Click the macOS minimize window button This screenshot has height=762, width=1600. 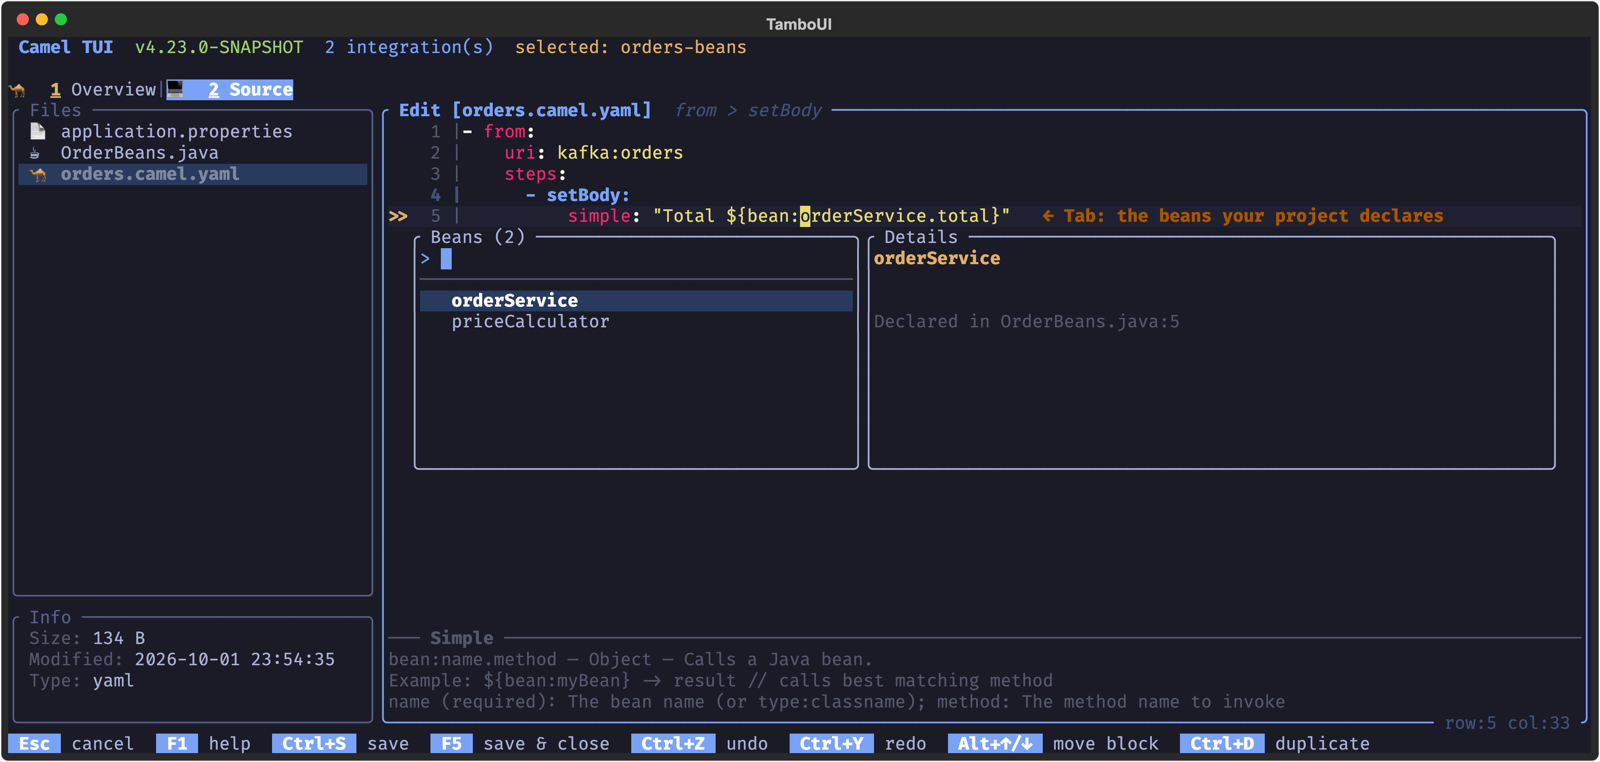(42, 19)
